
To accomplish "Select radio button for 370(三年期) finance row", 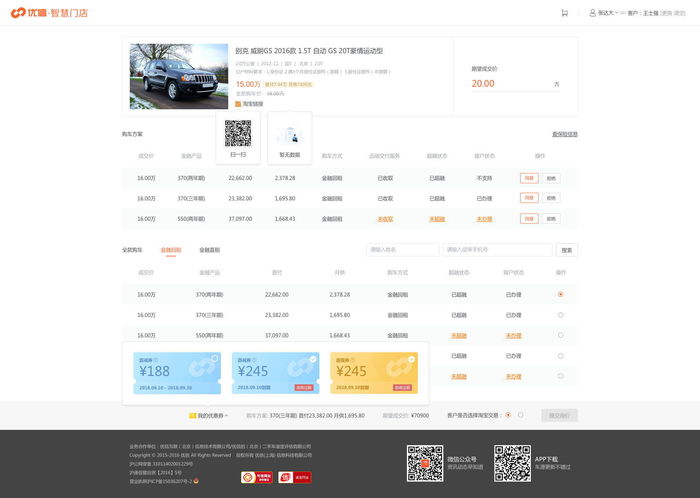I will pyautogui.click(x=560, y=315).
